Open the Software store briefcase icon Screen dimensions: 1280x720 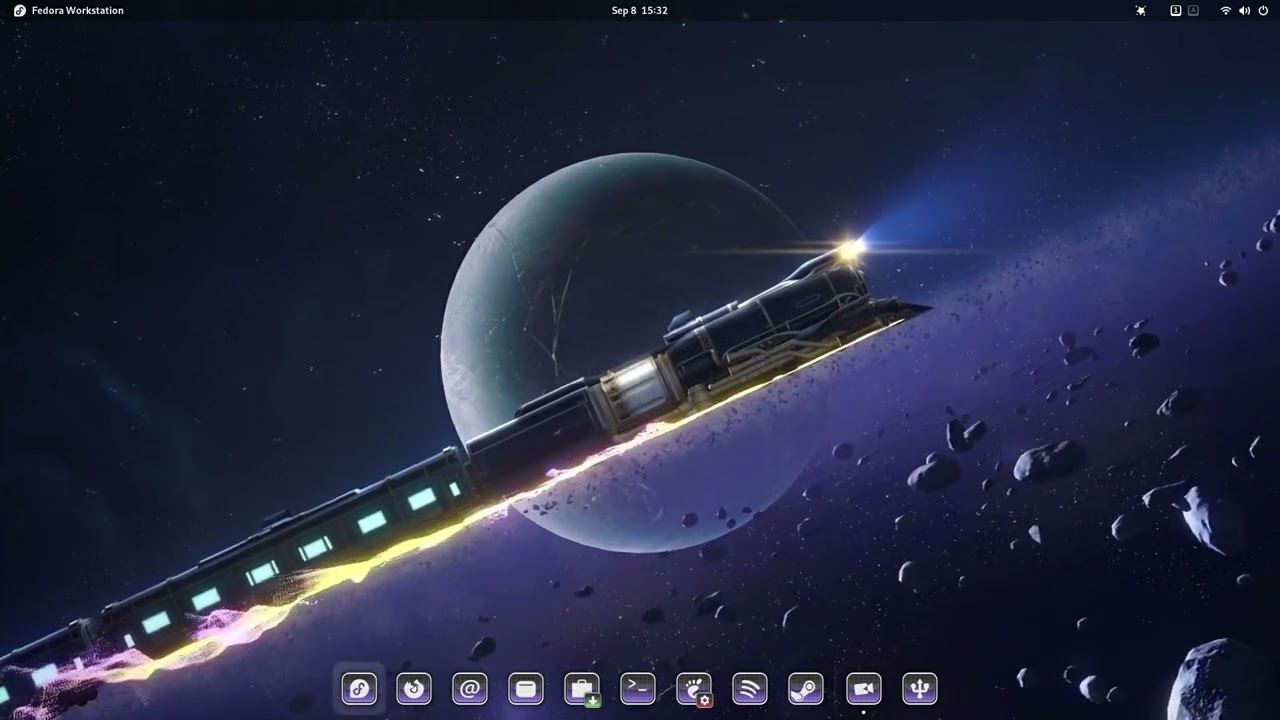click(x=582, y=688)
